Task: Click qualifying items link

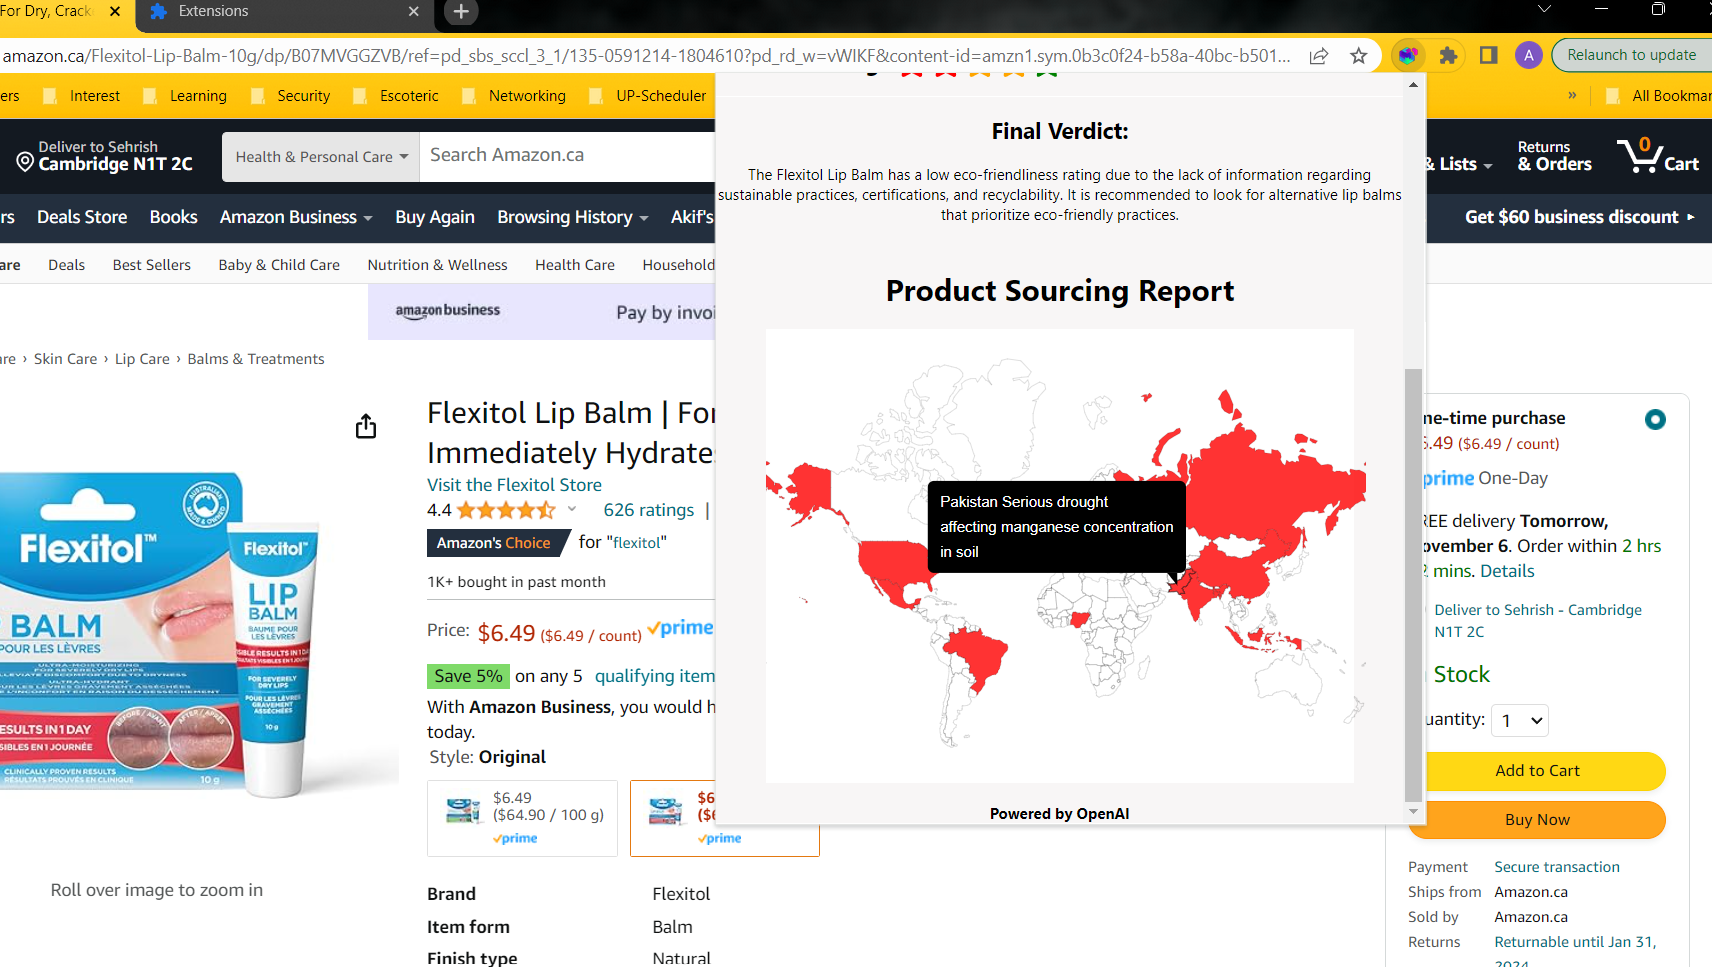Action: (654, 676)
